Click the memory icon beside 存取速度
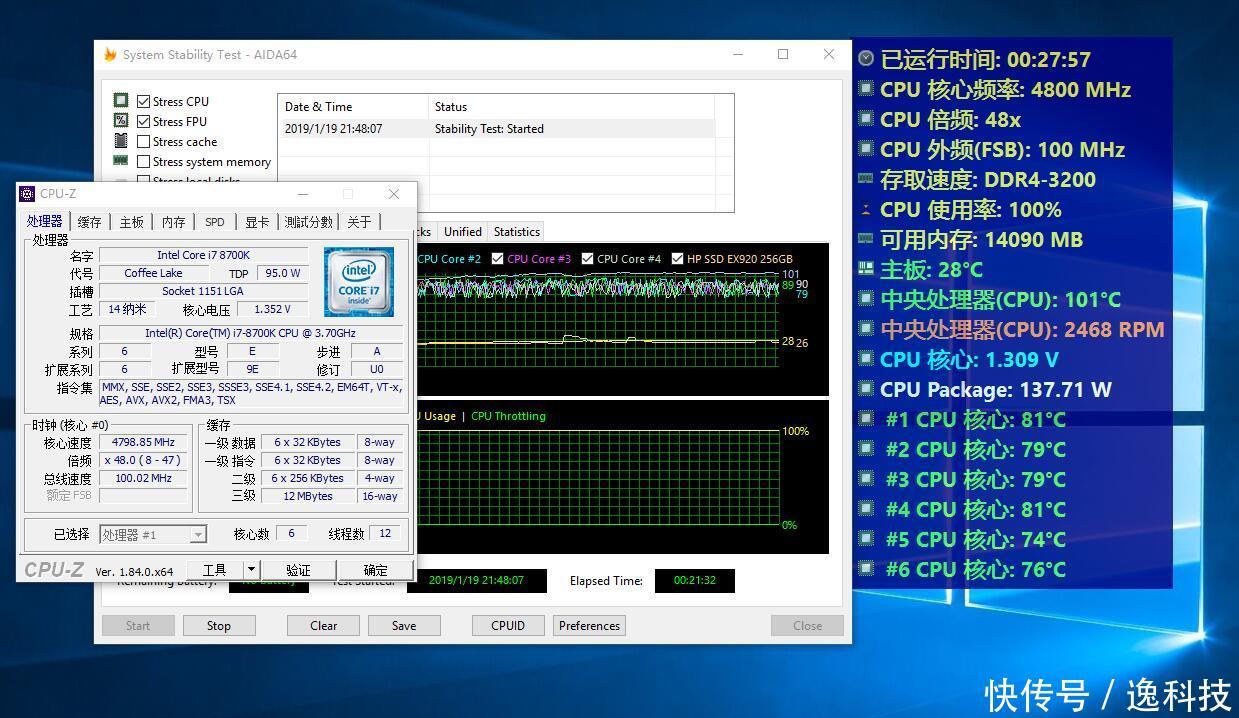1239x718 pixels. coord(866,180)
